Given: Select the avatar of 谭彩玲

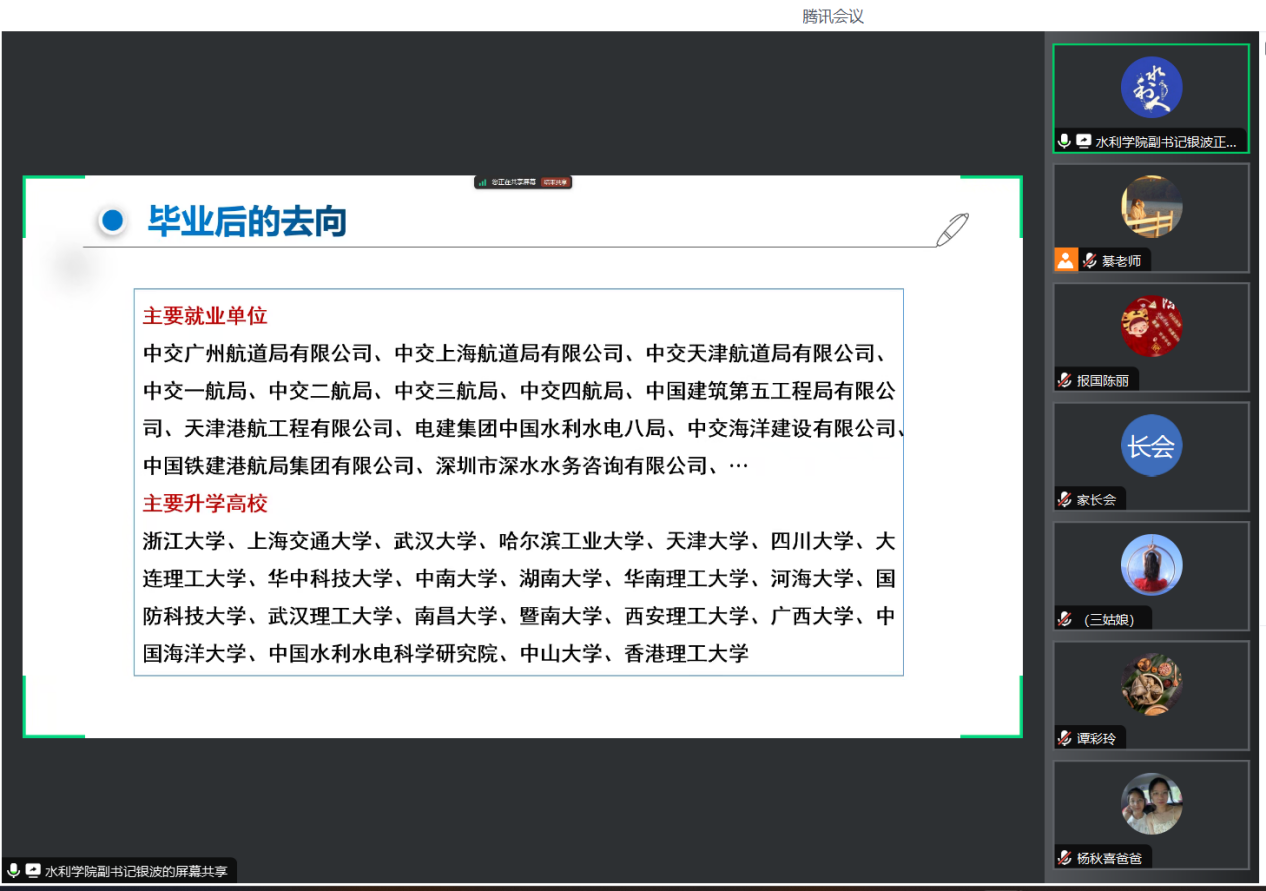Looking at the screenshot, I should pos(1151,684).
